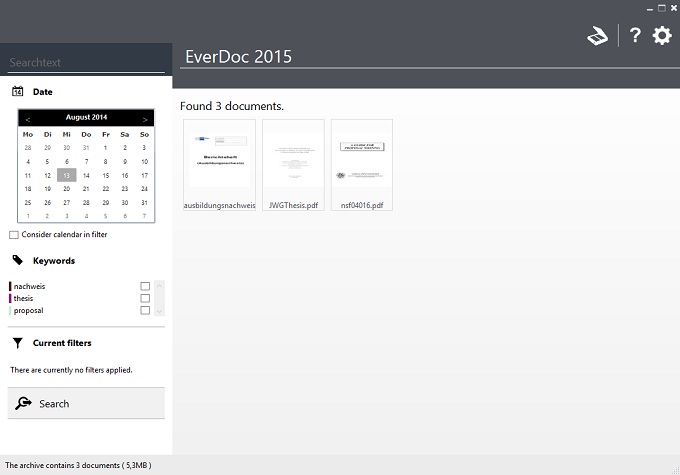Click the purple color marker next to thesis
This screenshot has height=475, width=680.
10,298
